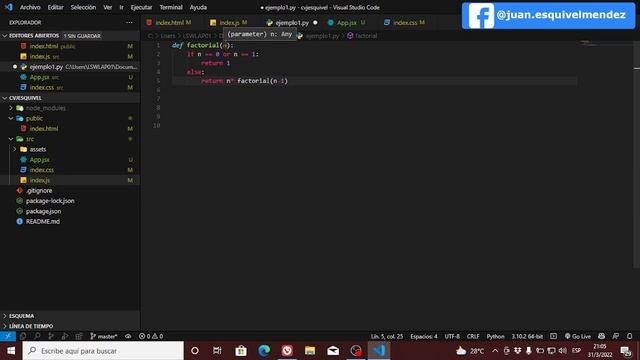The width and height of the screenshot is (640, 360).
Task: Open the Source Control icon in bottom bar
Action: 51,336
